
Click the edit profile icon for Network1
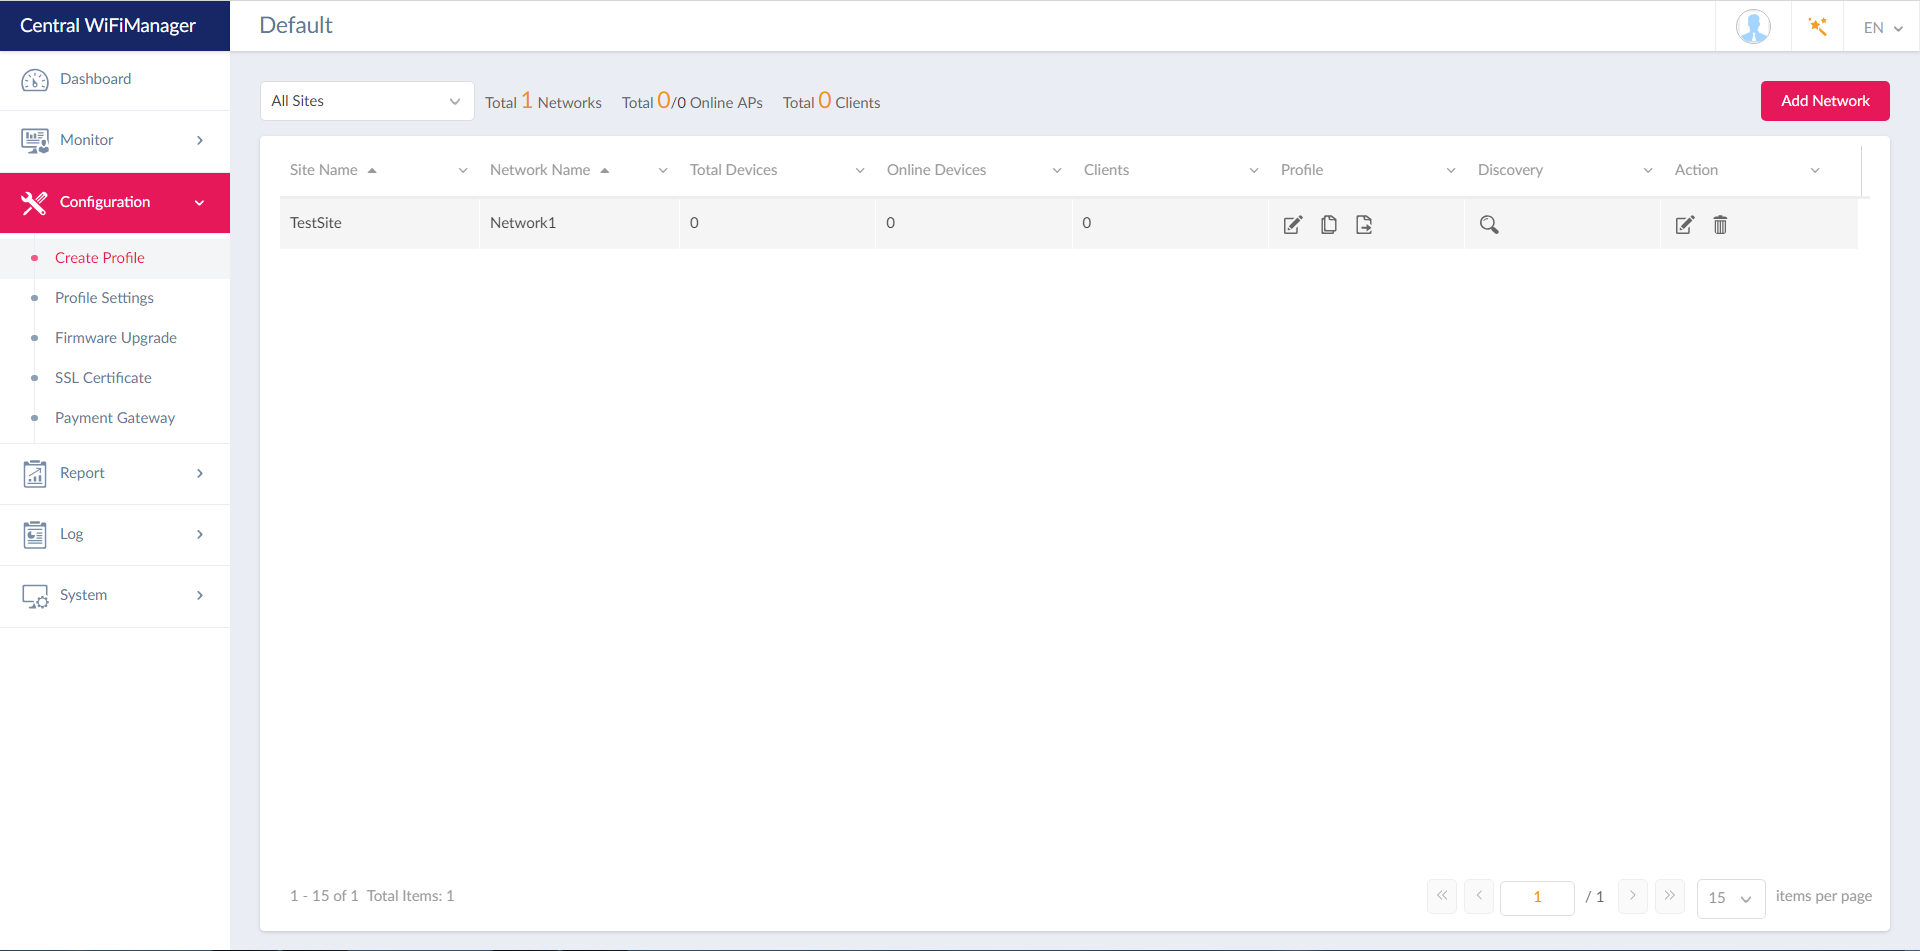(x=1292, y=225)
